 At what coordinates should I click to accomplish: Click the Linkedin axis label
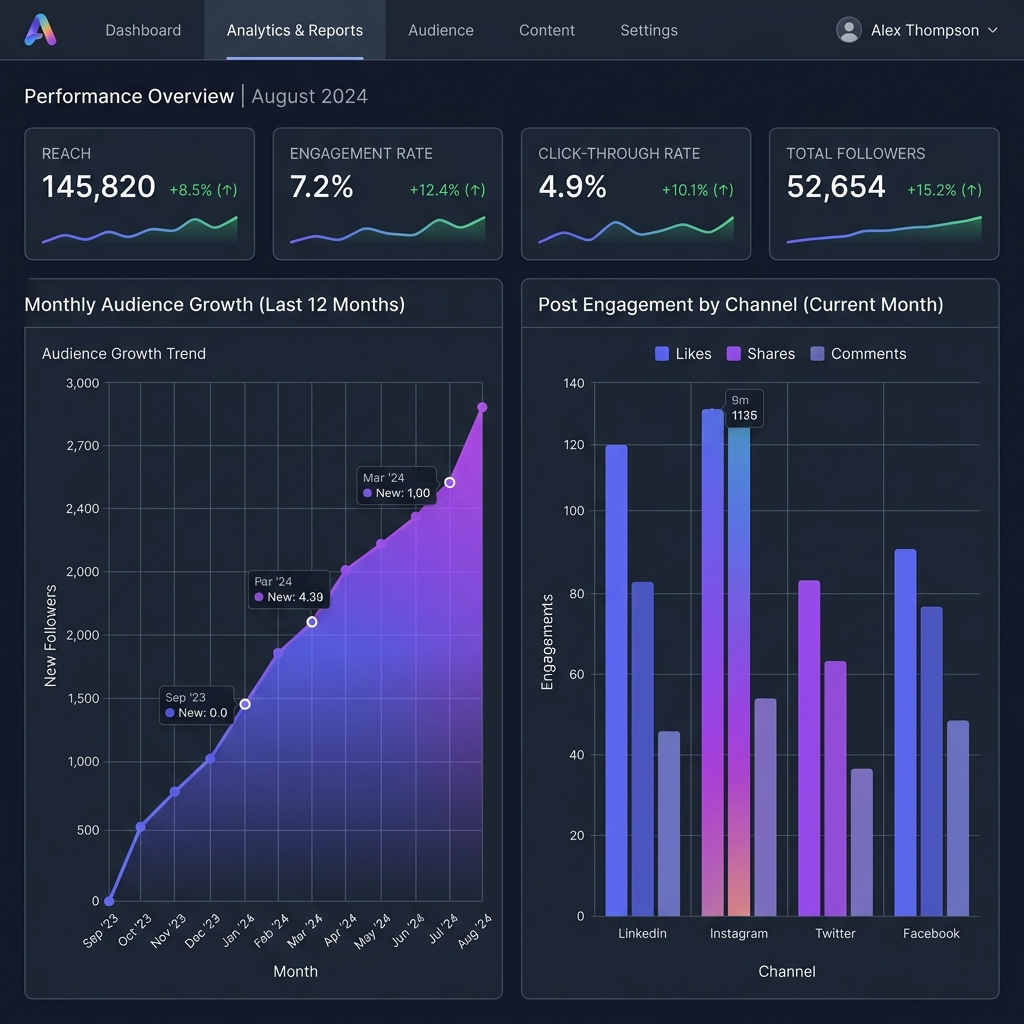(642, 933)
